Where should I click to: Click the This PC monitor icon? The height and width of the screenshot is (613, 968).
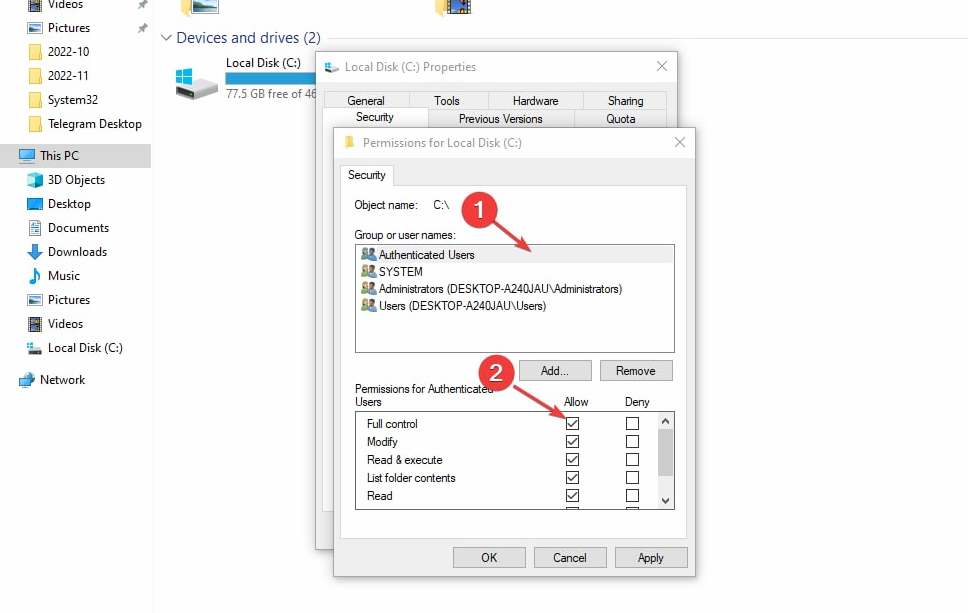tap(27, 156)
